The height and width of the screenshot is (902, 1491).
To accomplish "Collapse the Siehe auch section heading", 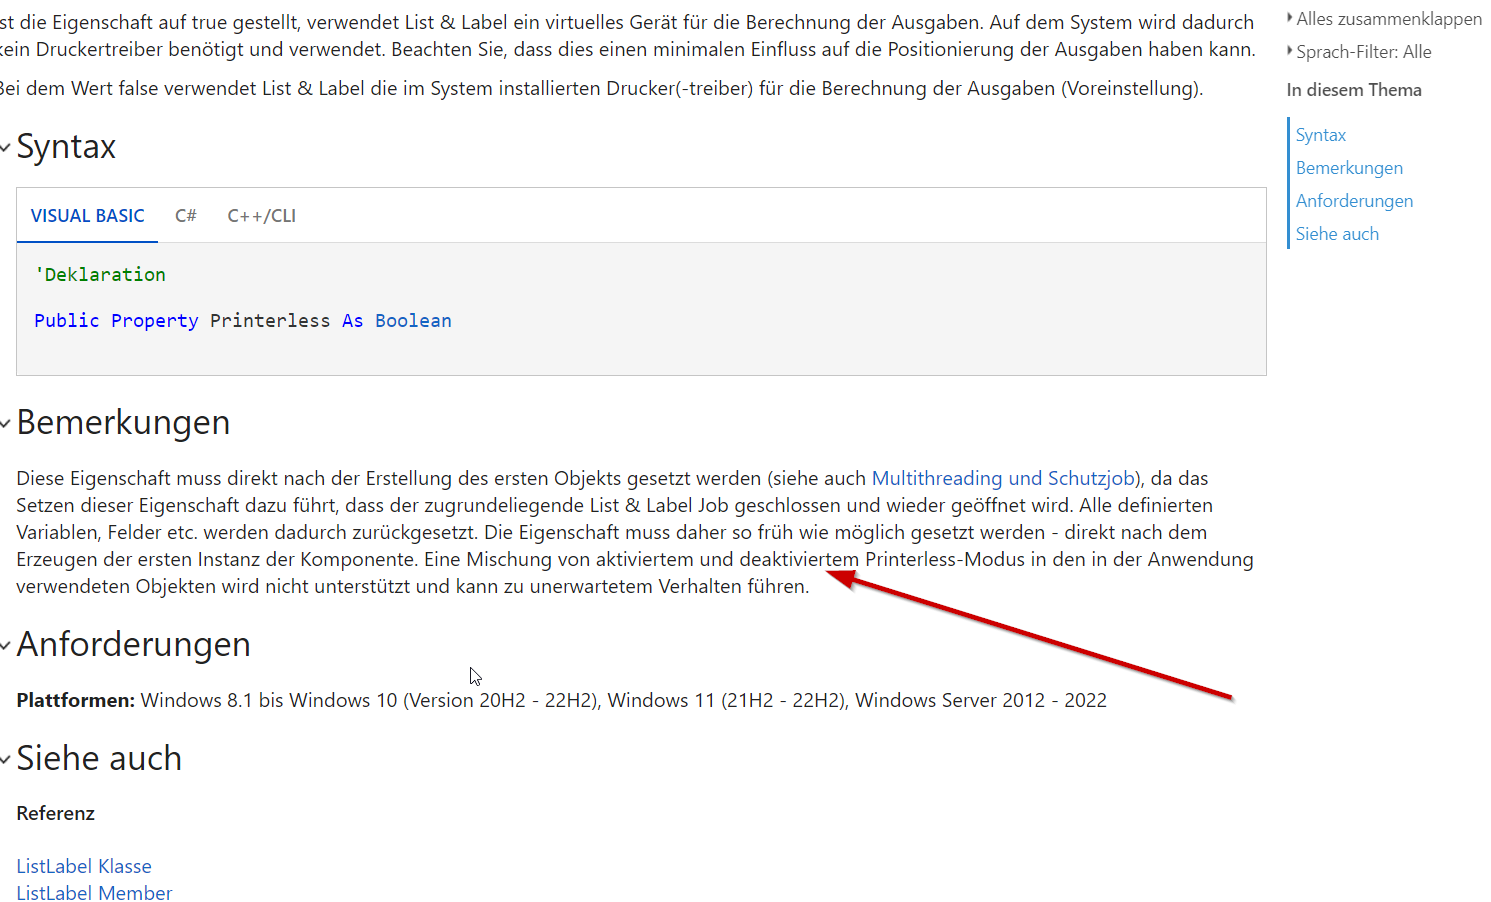I will 99,759.
